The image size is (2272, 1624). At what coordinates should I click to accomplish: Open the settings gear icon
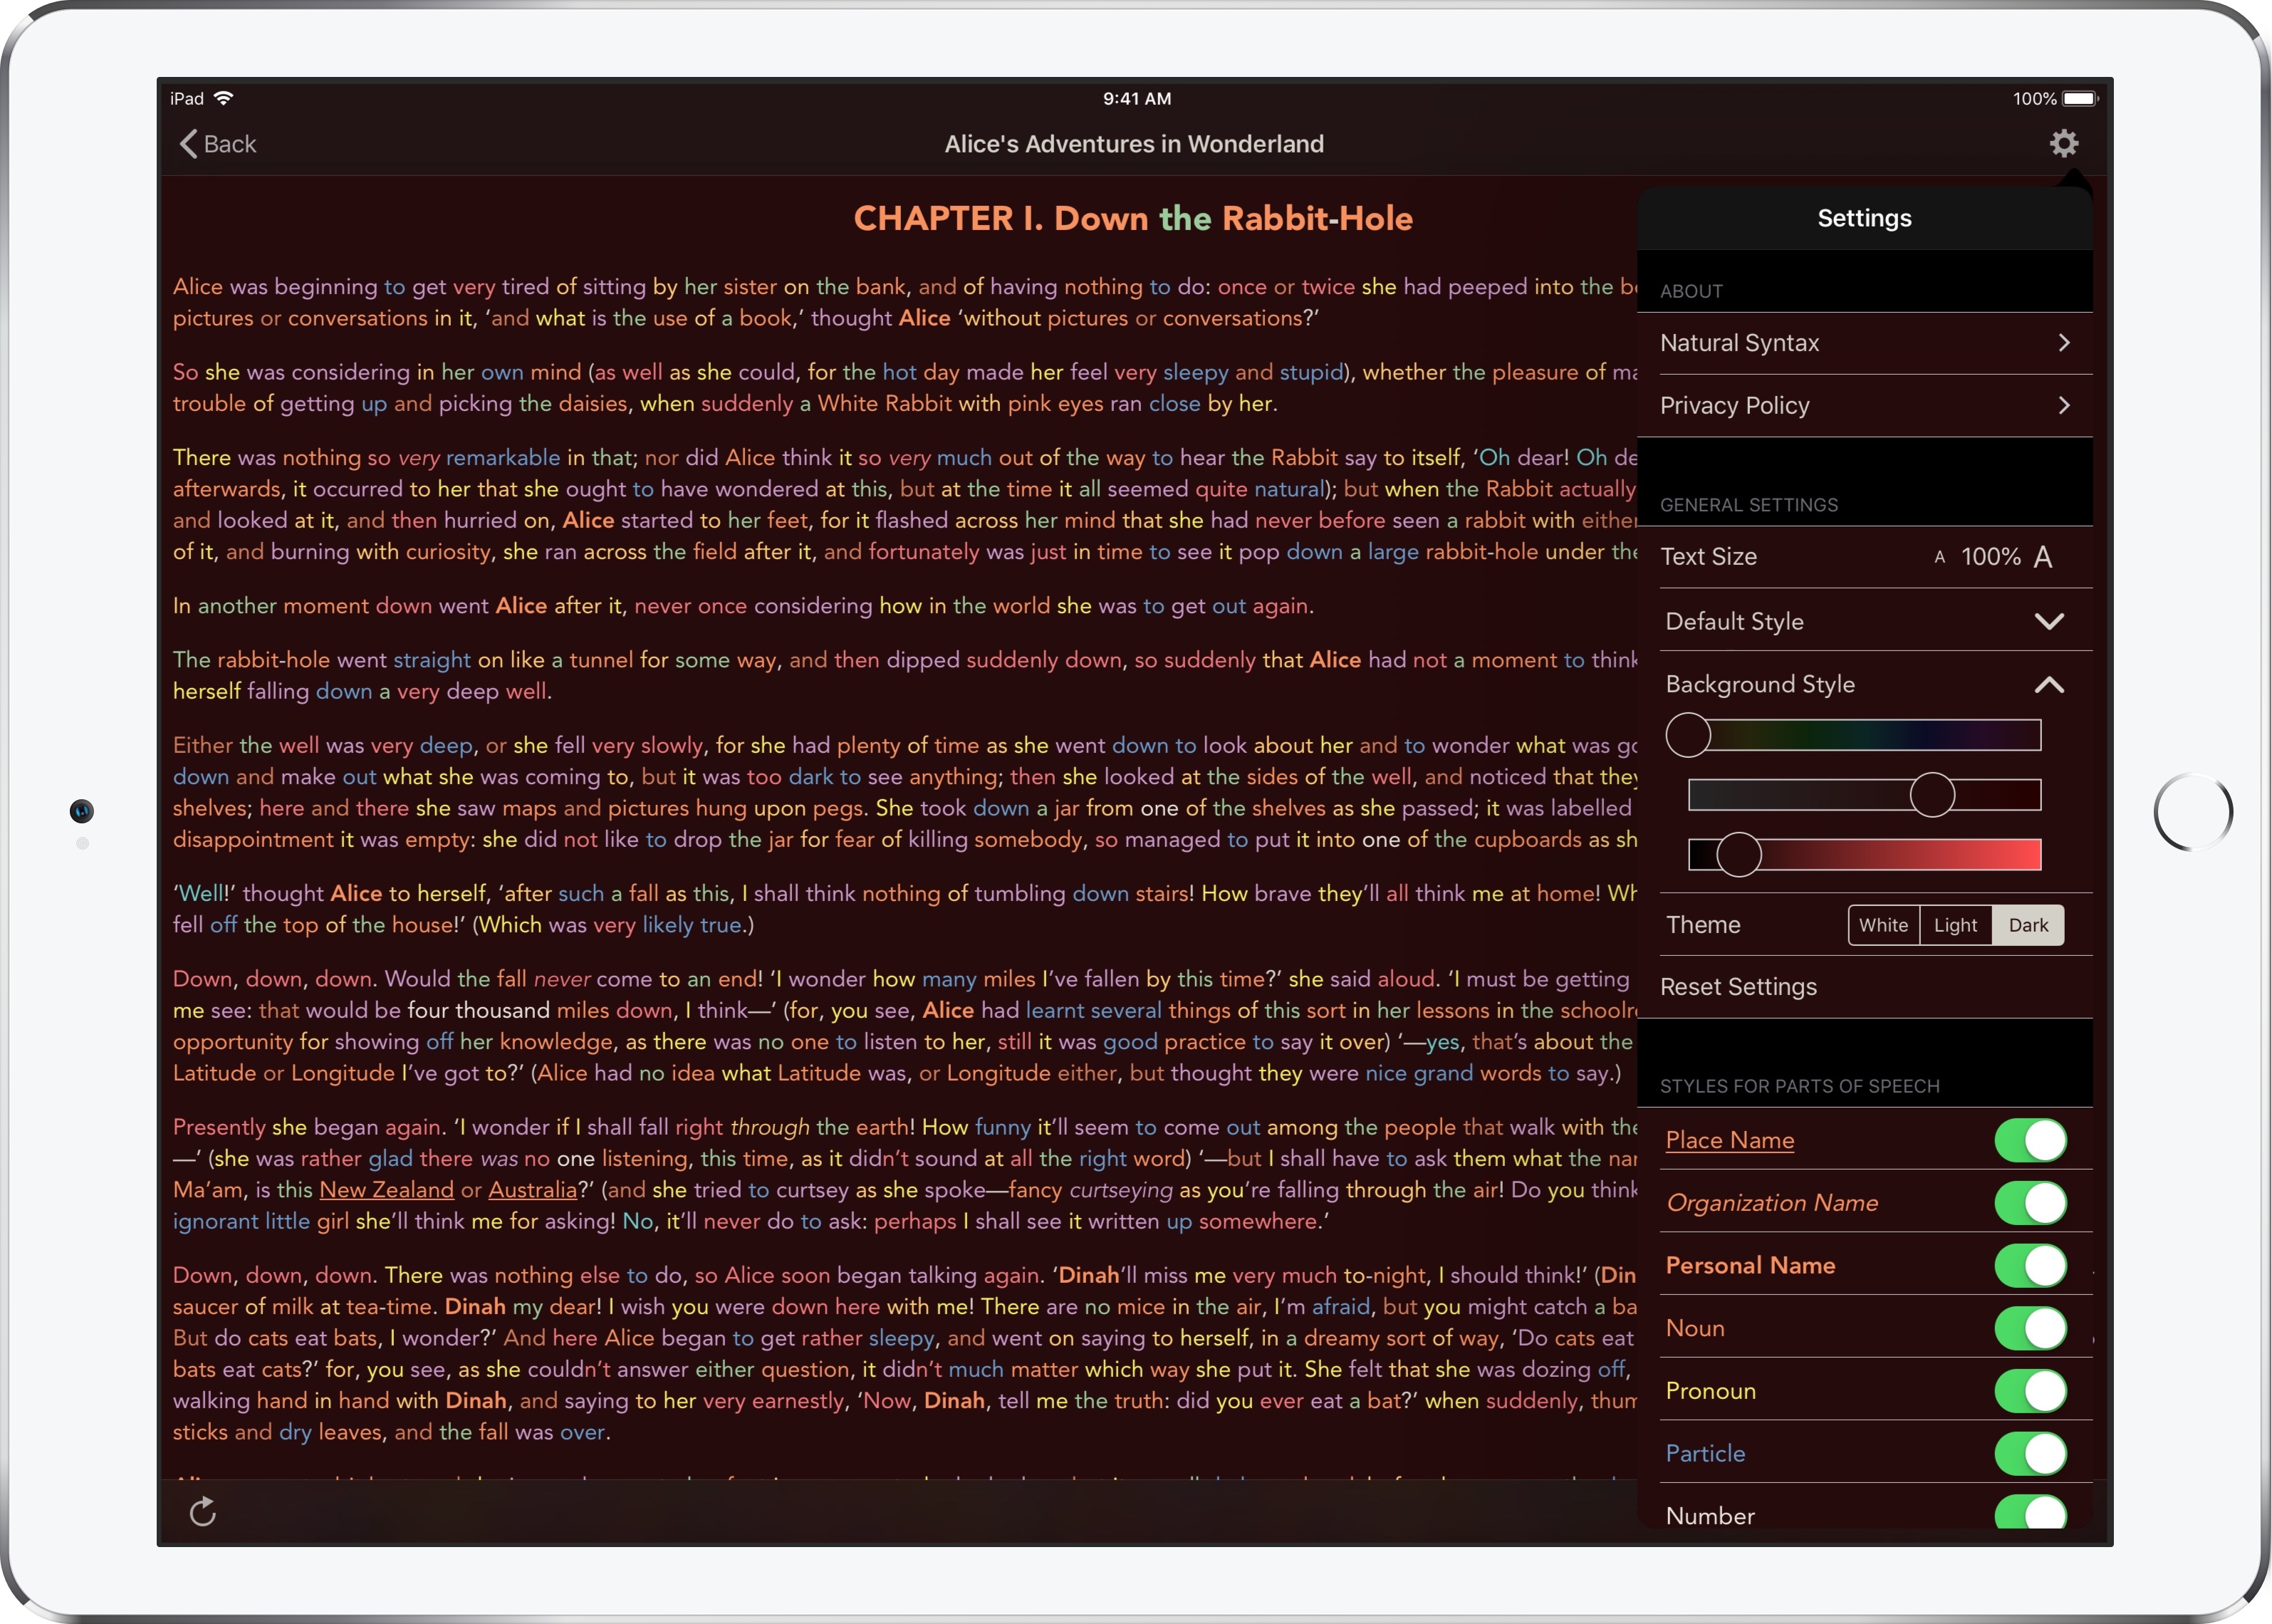coord(2063,144)
